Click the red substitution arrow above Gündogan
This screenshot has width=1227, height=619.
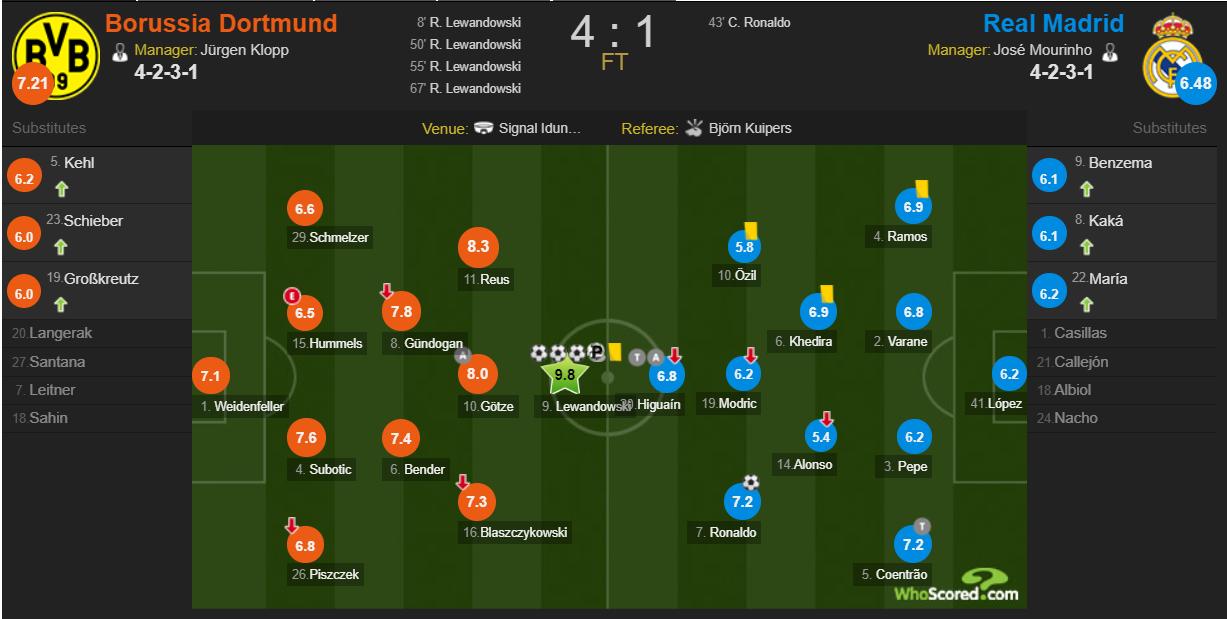387,291
